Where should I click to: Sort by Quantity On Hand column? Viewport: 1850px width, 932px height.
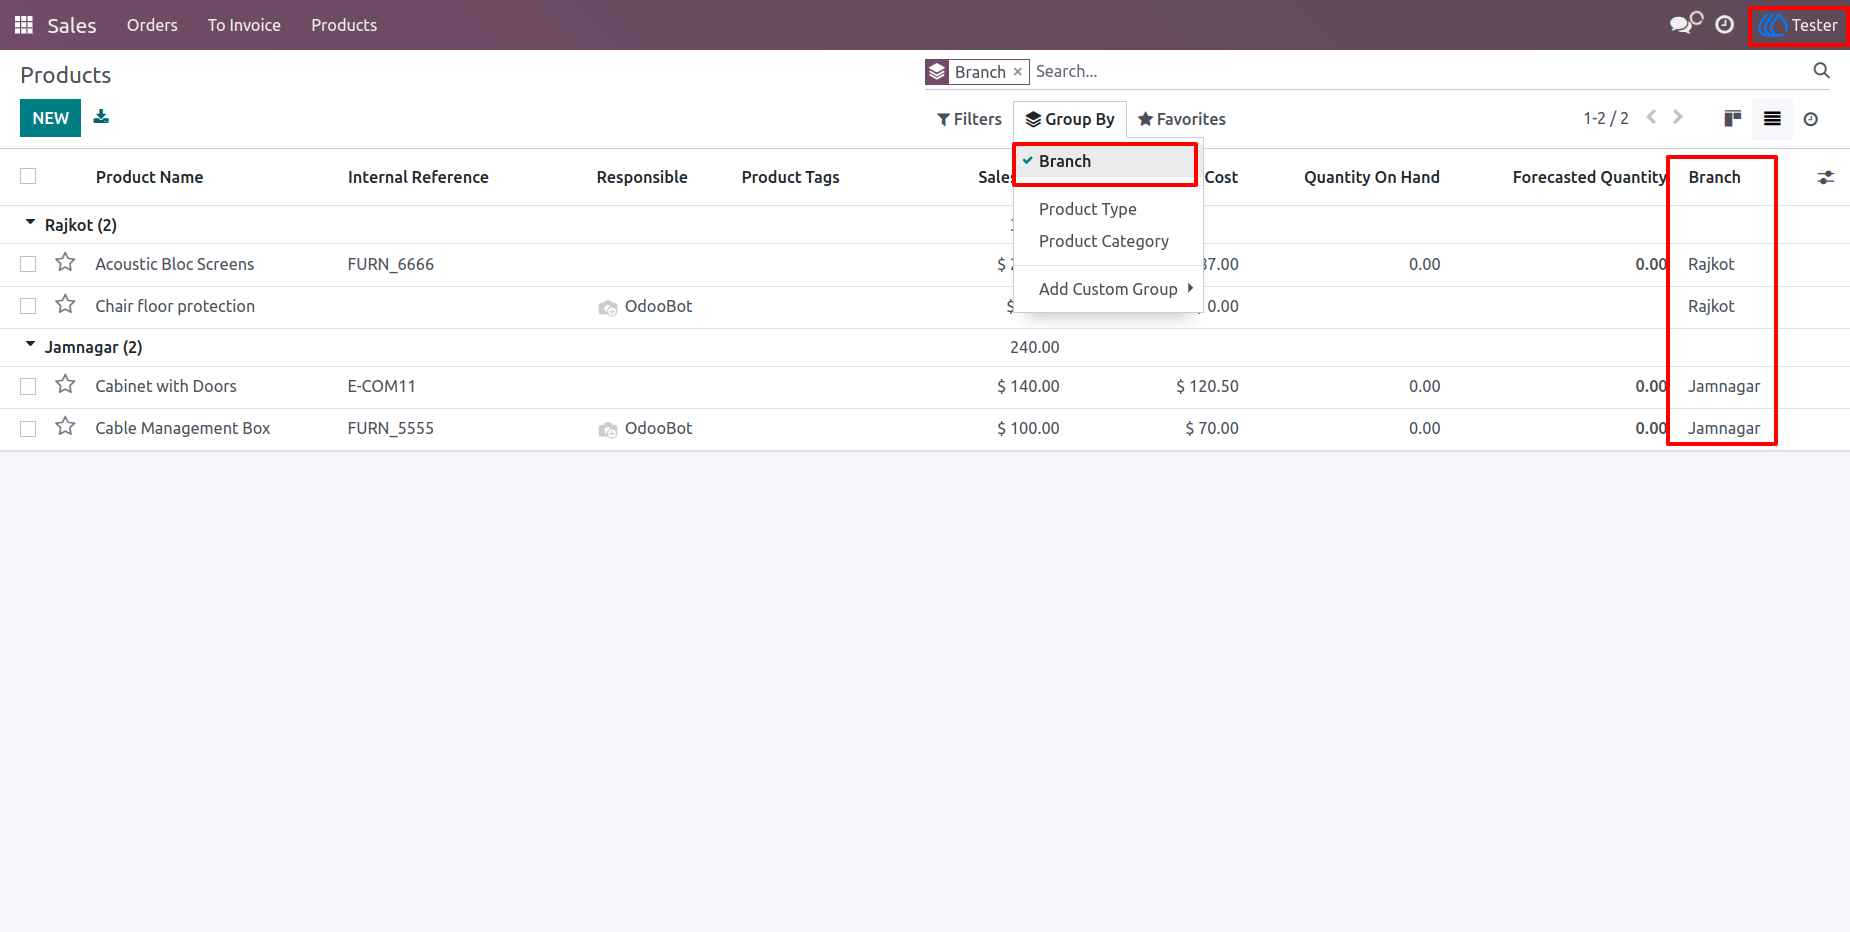pyautogui.click(x=1371, y=177)
